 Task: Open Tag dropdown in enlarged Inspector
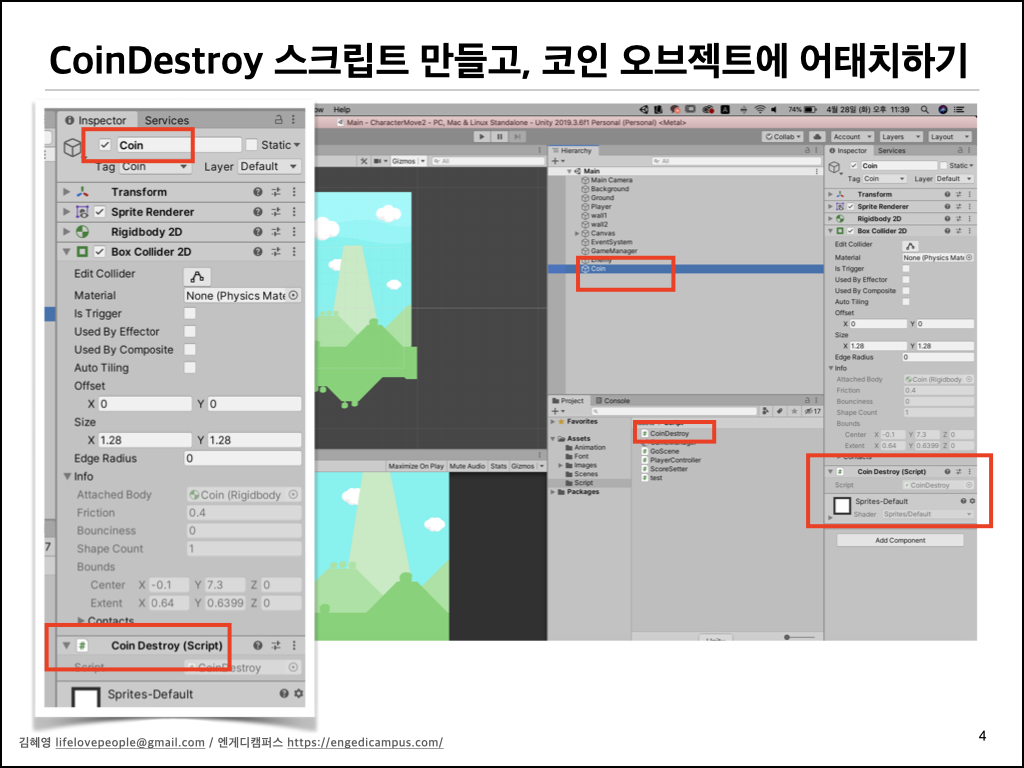coord(154,167)
